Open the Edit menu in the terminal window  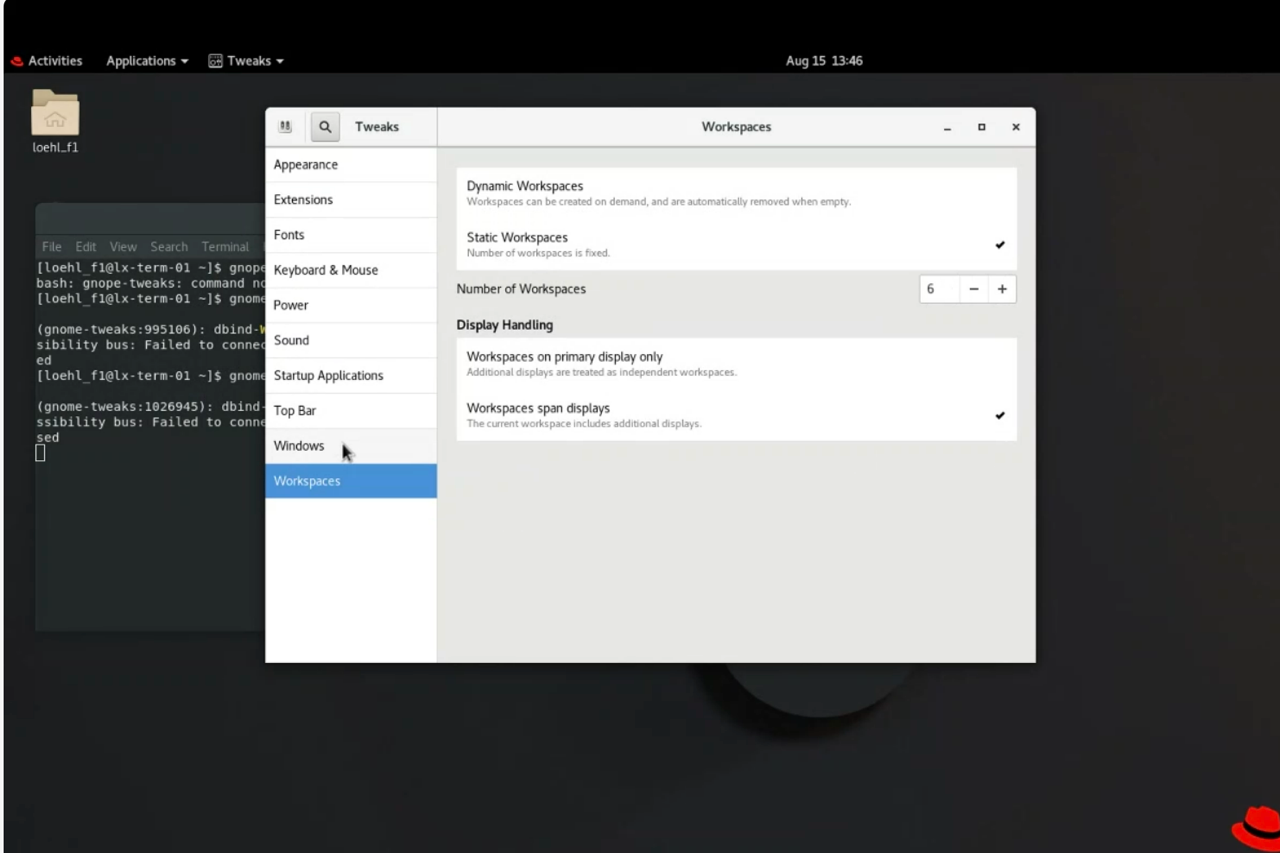point(86,247)
